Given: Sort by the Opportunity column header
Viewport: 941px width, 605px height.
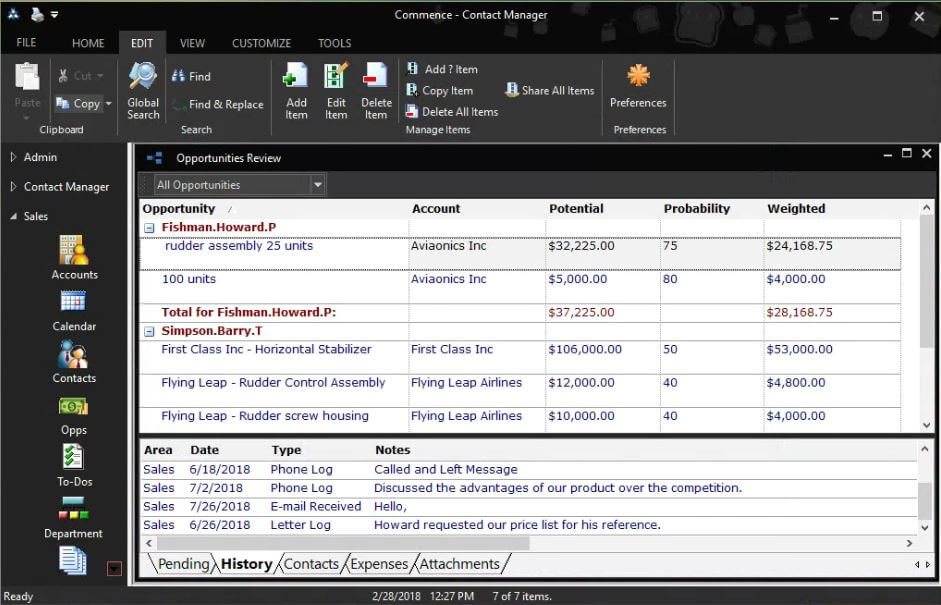Looking at the screenshot, I should 179,209.
